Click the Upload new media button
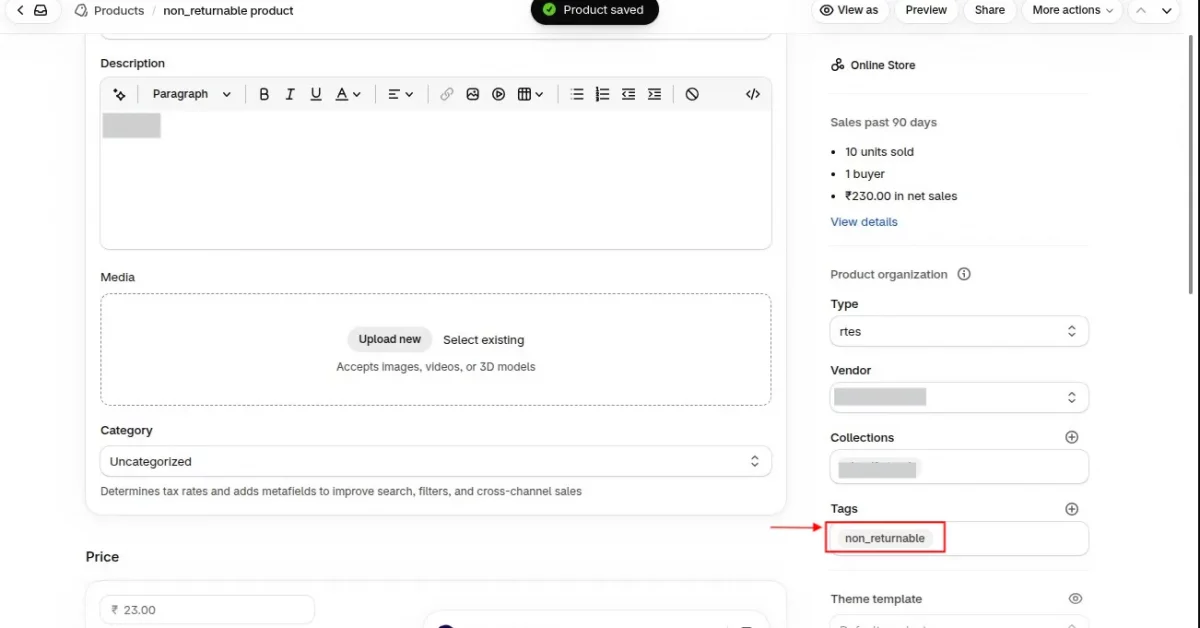Image resolution: width=1200 pixels, height=628 pixels. (x=390, y=339)
